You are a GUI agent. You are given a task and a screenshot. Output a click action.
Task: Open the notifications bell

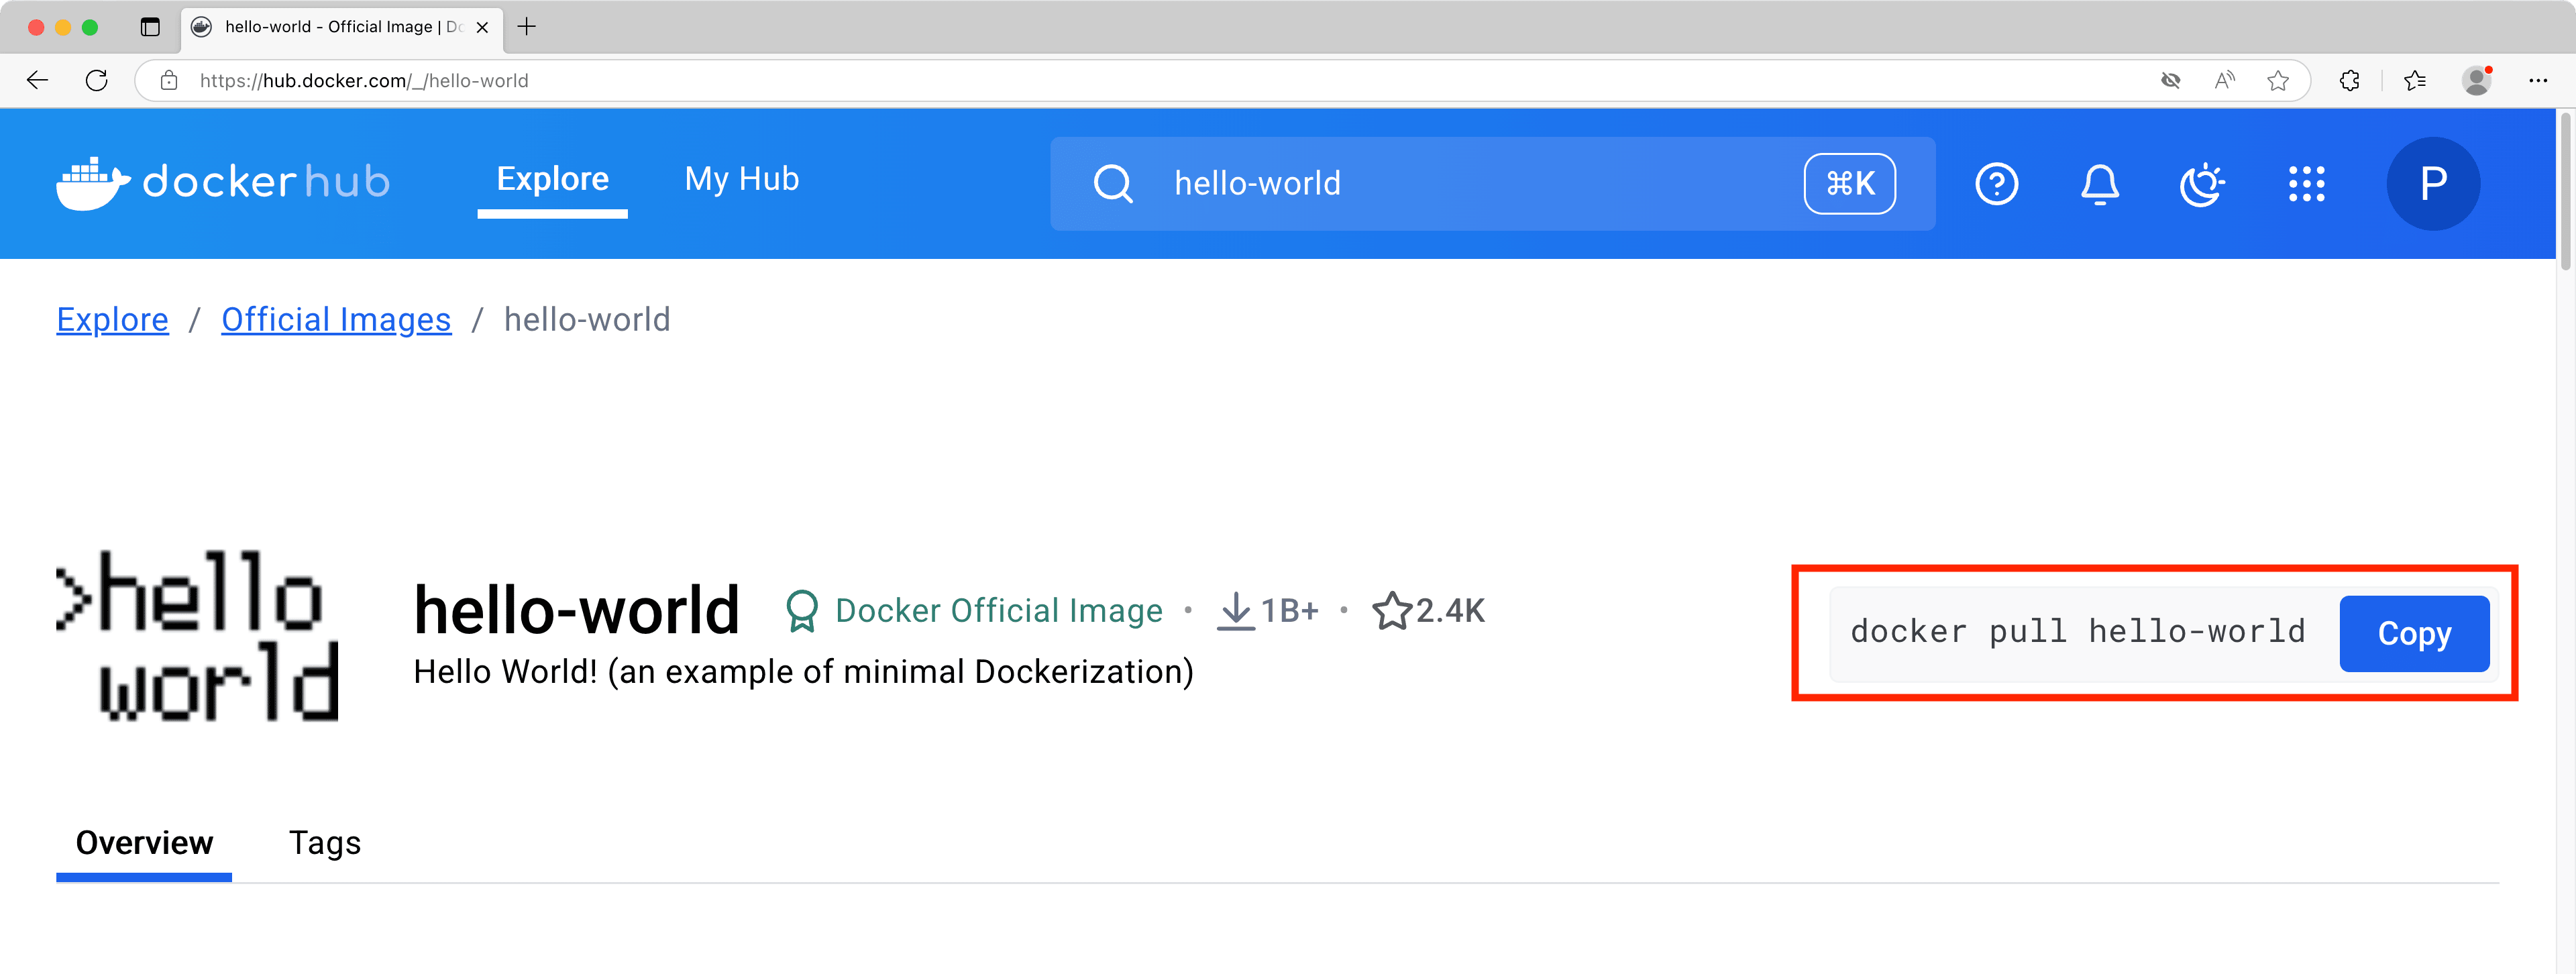2100,184
